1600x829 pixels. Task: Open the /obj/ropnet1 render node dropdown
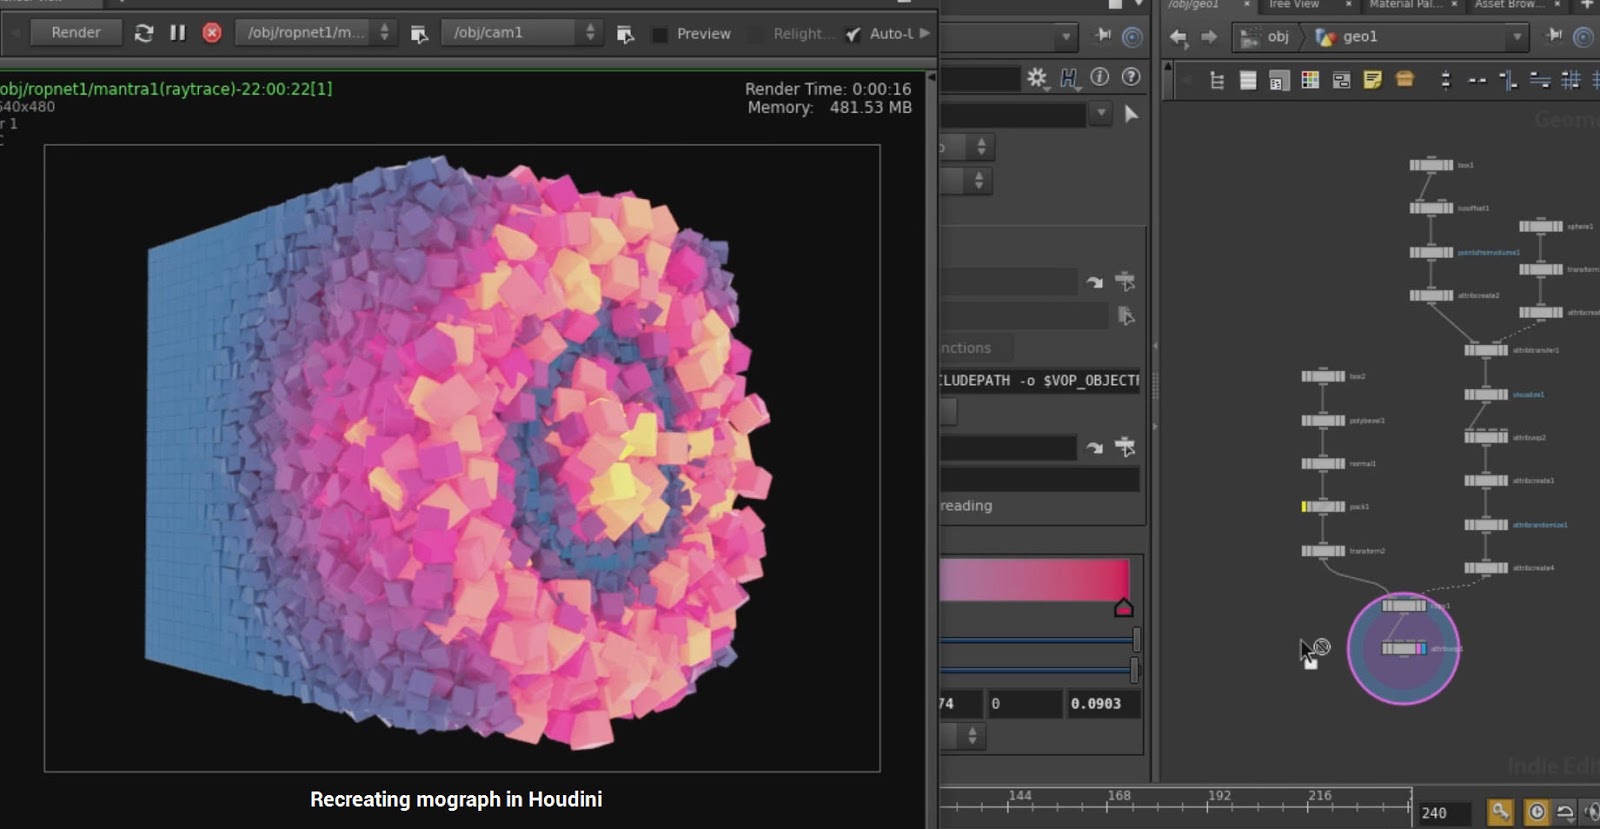315,33
